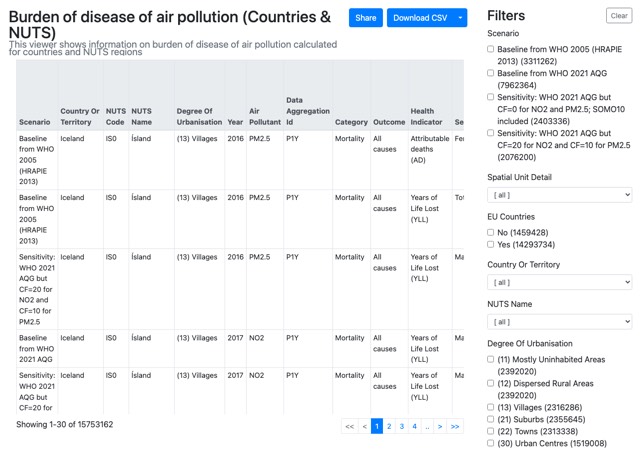
Task: Click Download CSV button
Action: [x=420, y=18]
